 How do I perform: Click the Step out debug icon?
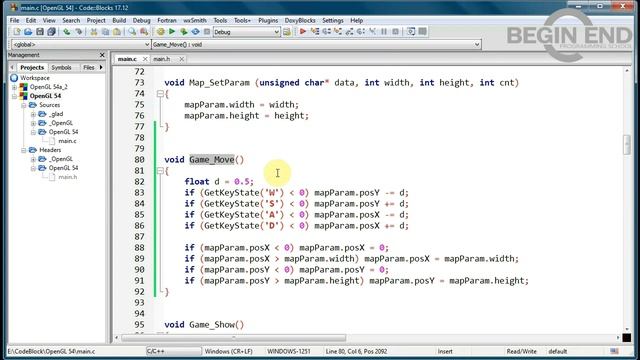tap(349, 31)
